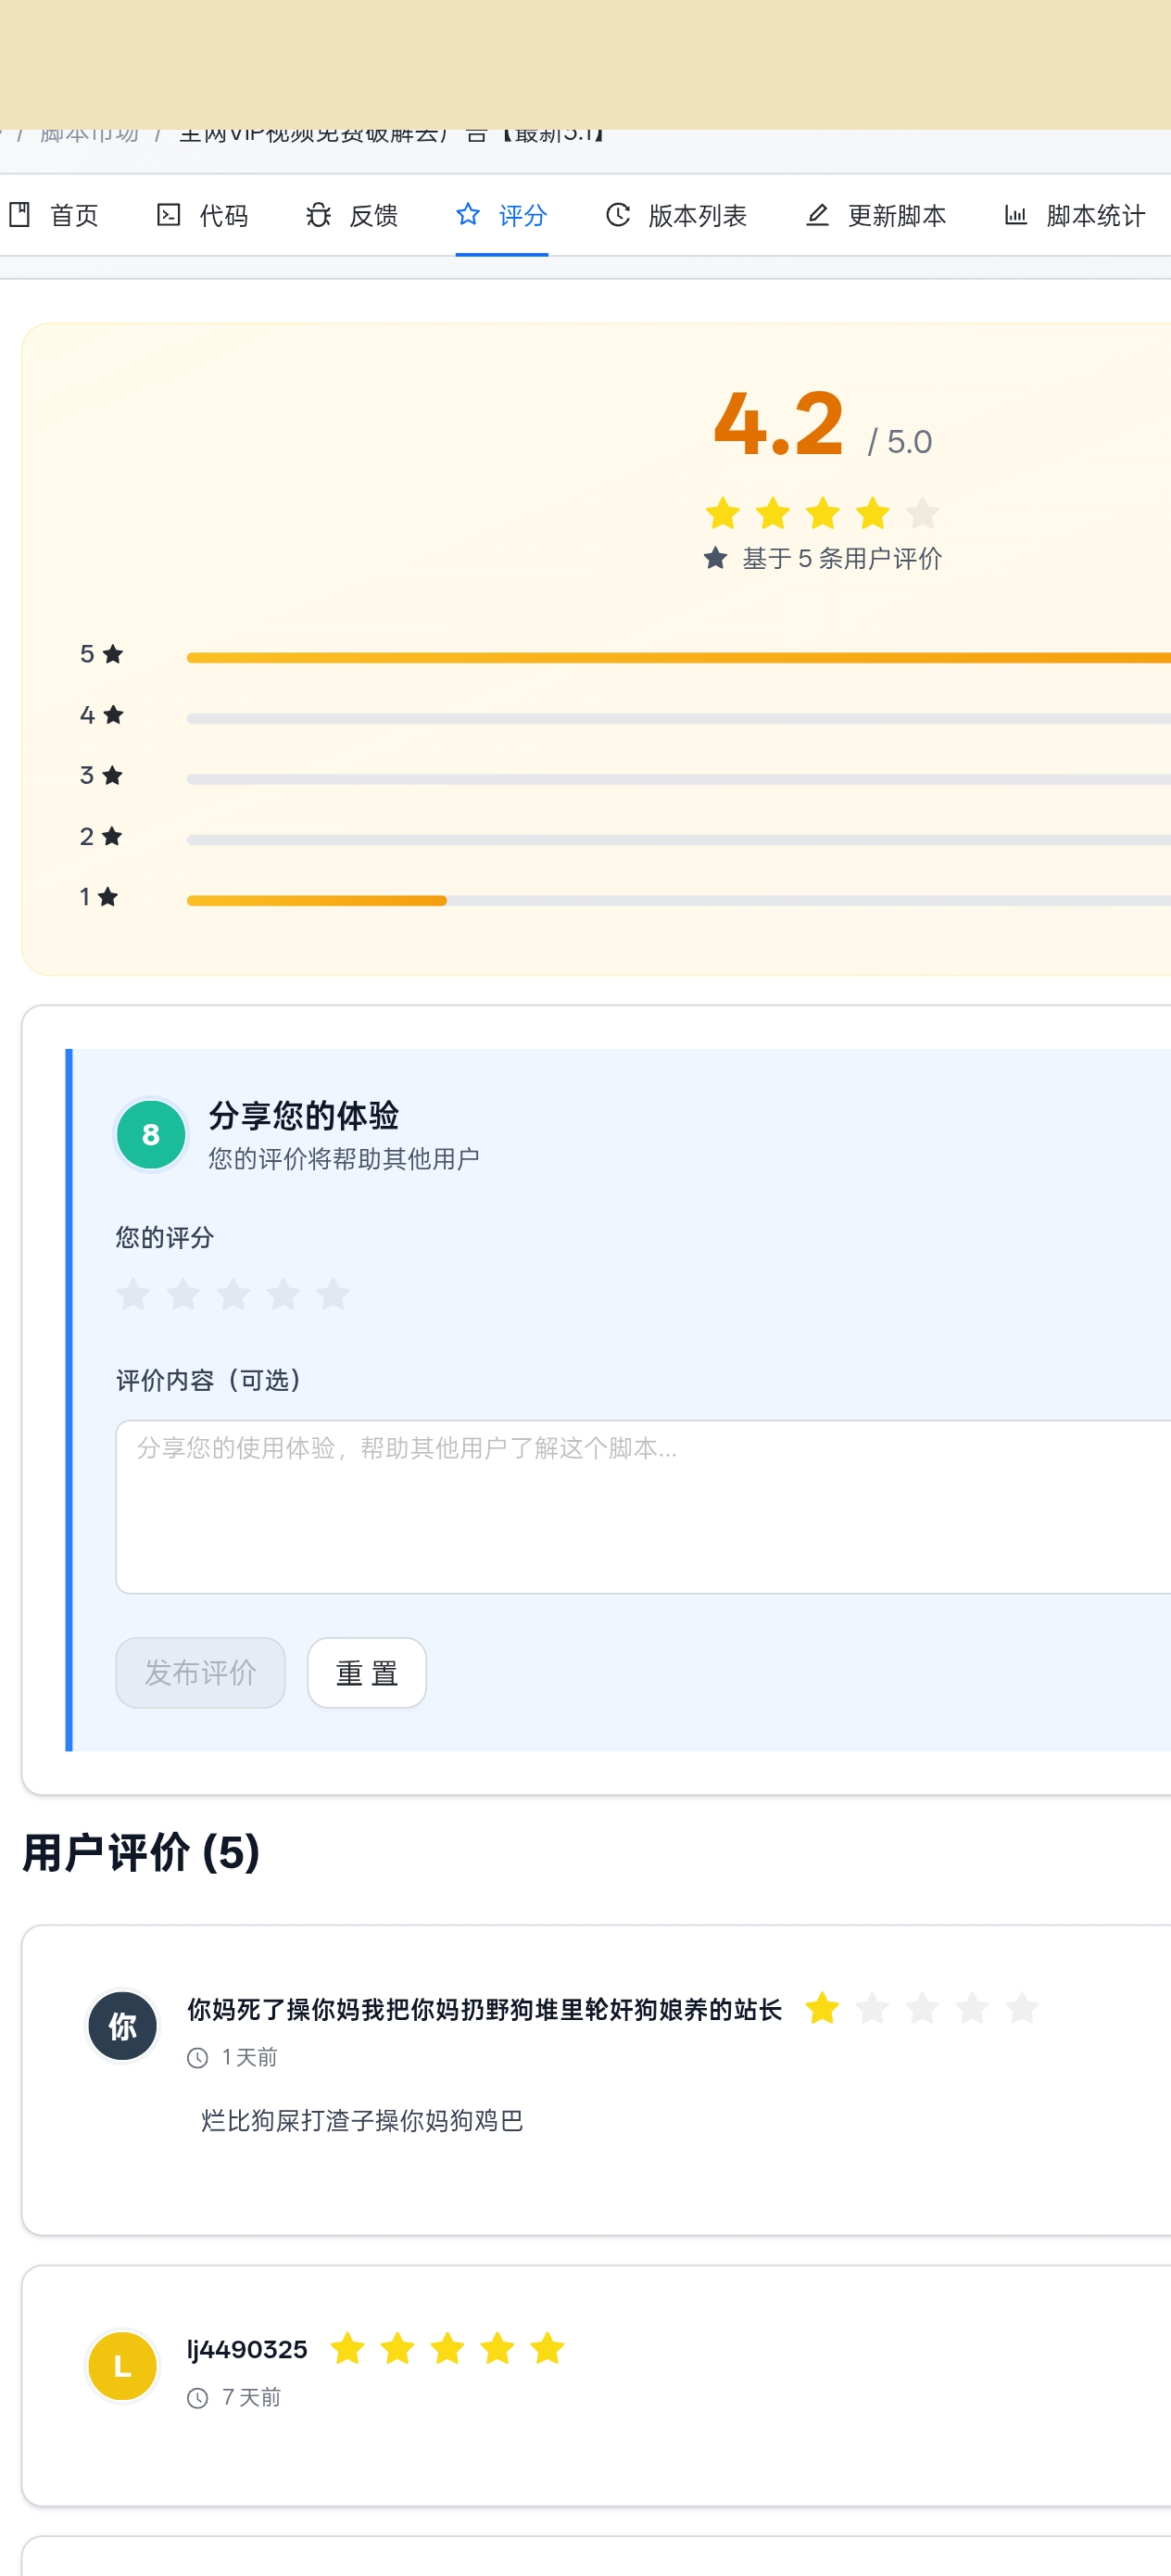The height and width of the screenshot is (2576, 1171).
Task: Click the 重置 reset button
Action: tap(366, 1672)
